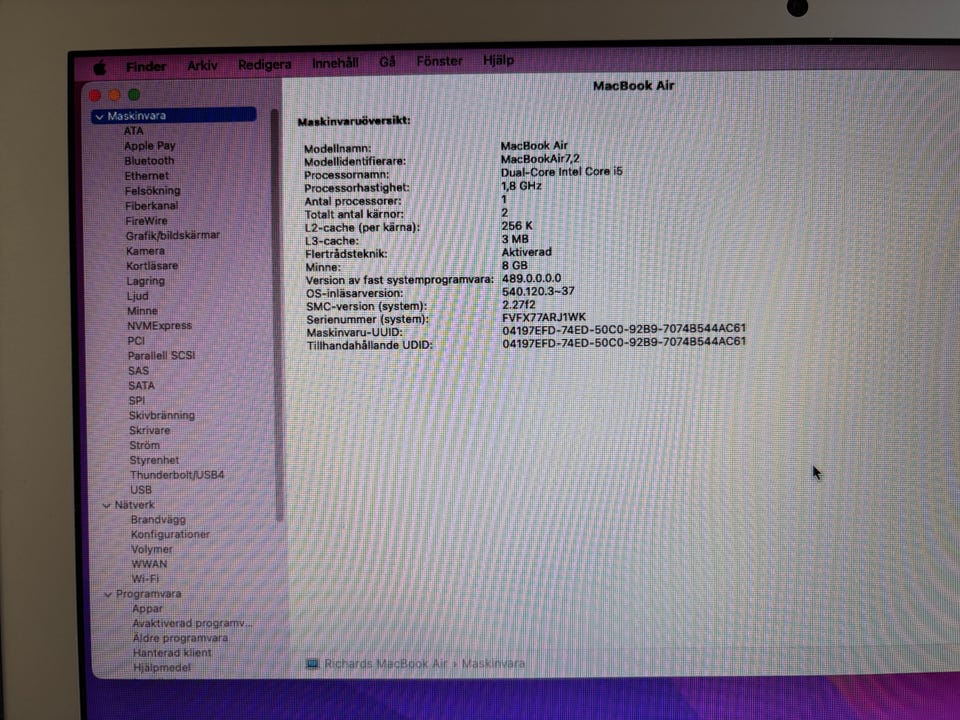Screen dimensions: 960x720
Task: Click the Dual-Core Intel Core i5 value
Action: 561,171
